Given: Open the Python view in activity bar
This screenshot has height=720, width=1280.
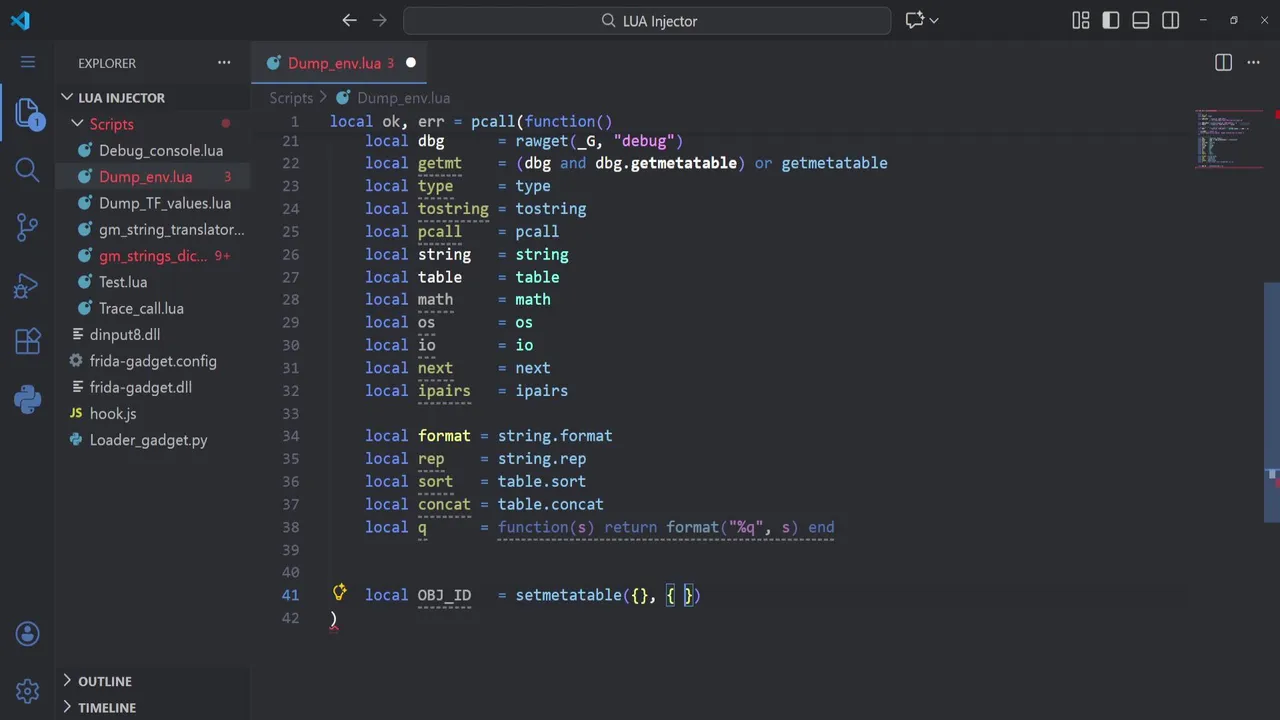Looking at the screenshot, I should pyautogui.click(x=28, y=400).
